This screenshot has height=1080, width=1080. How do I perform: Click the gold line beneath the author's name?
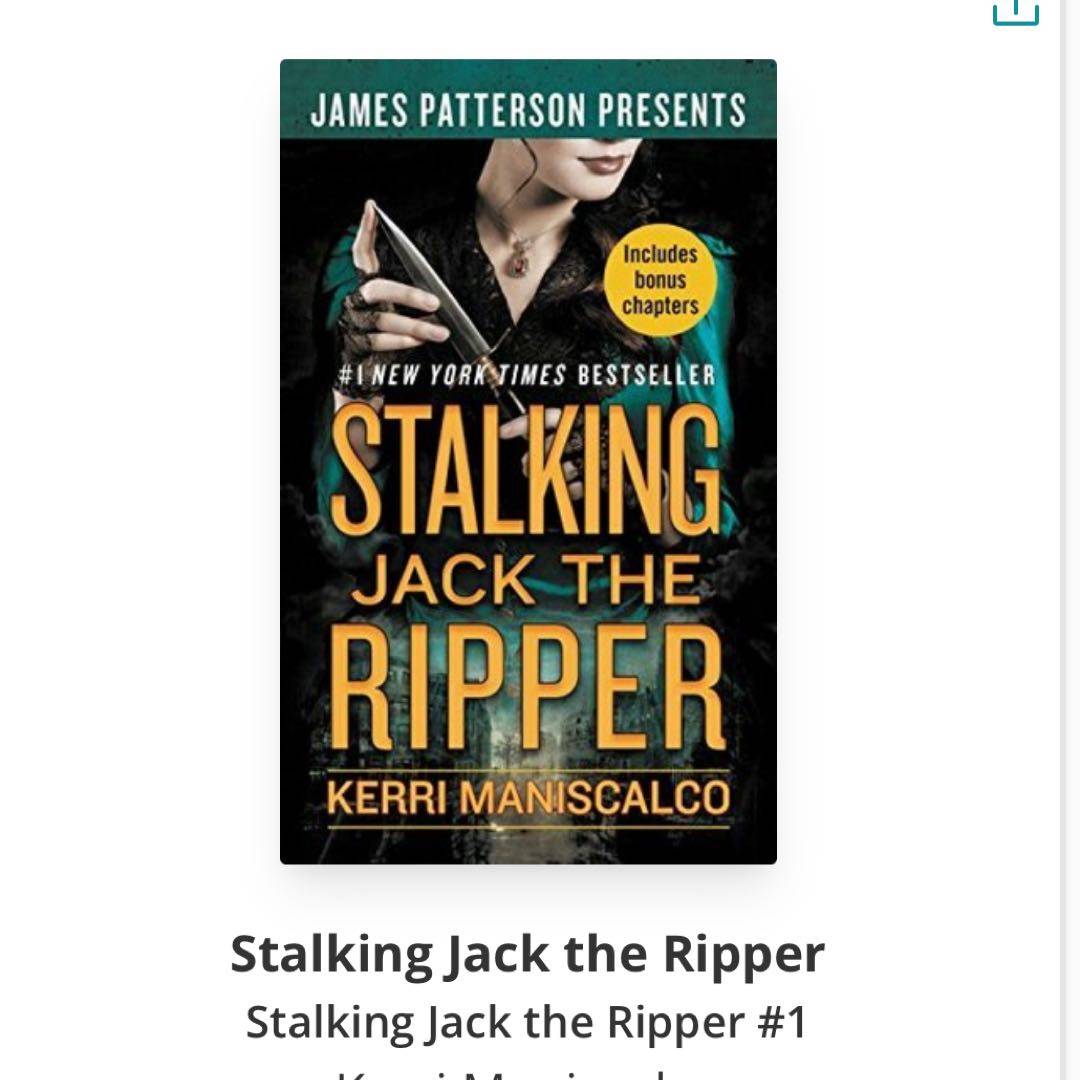click(x=528, y=827)
